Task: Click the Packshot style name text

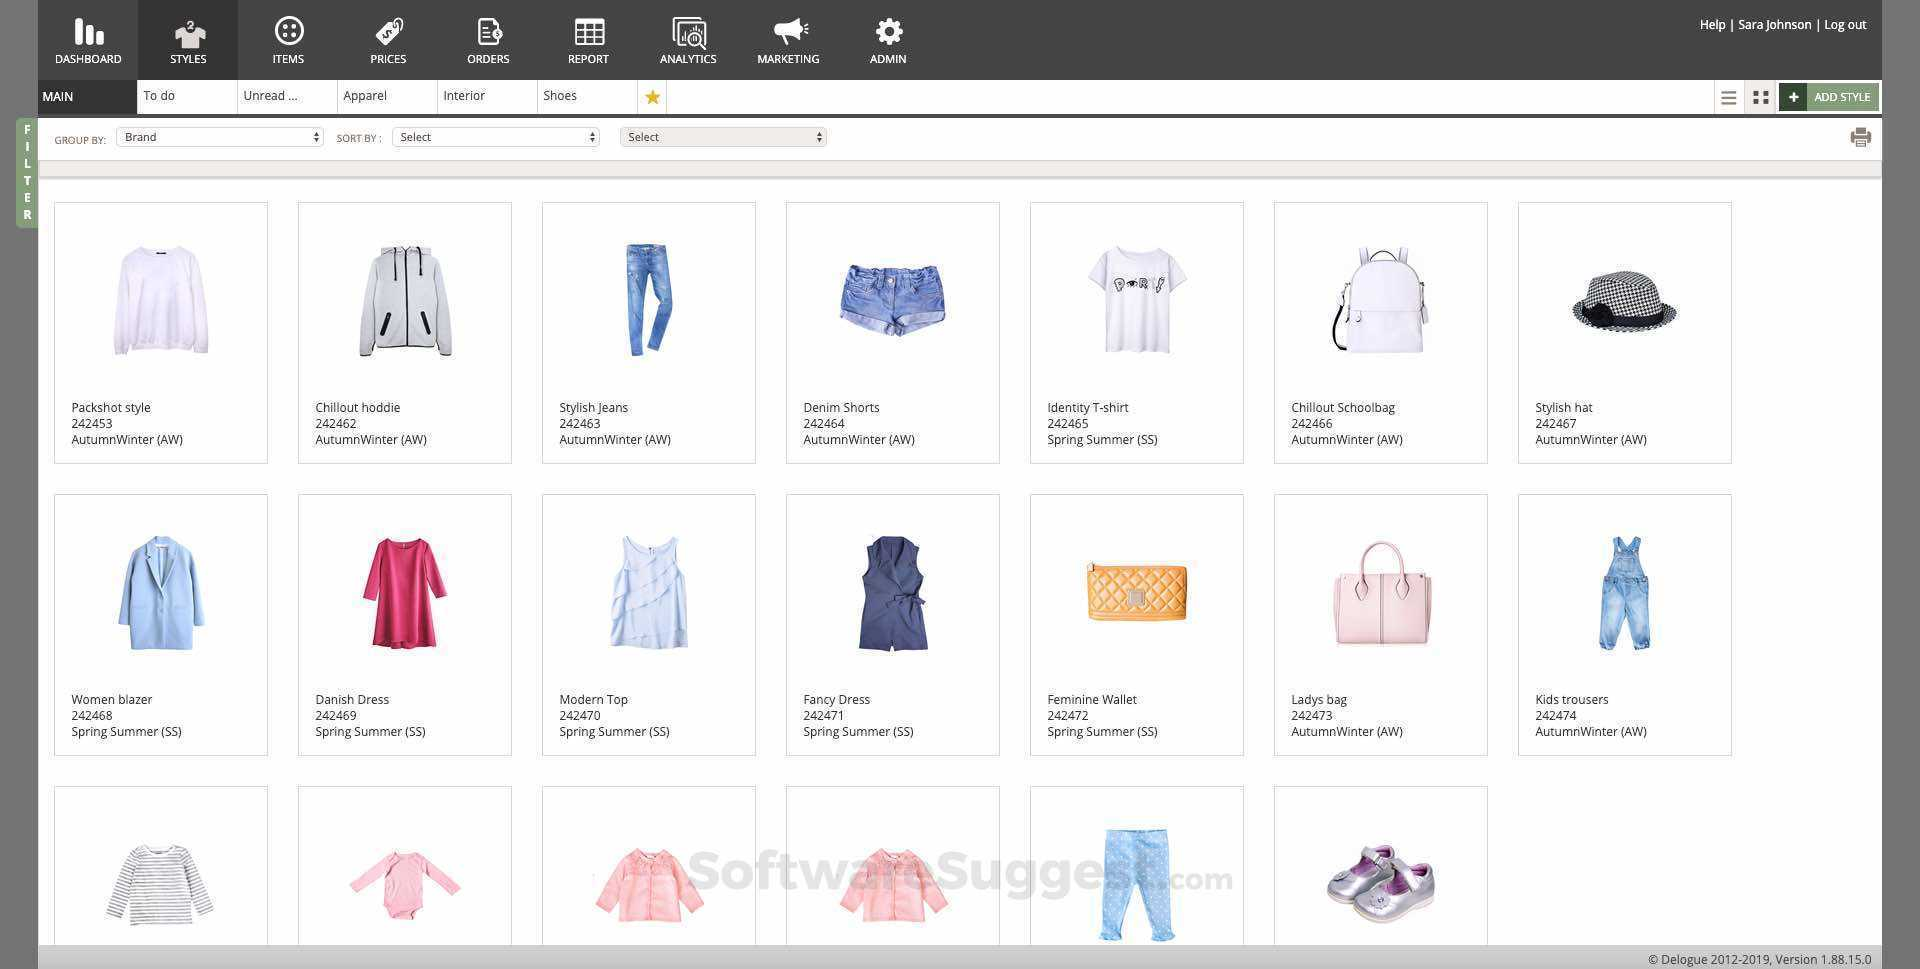Action: [111, 408]
